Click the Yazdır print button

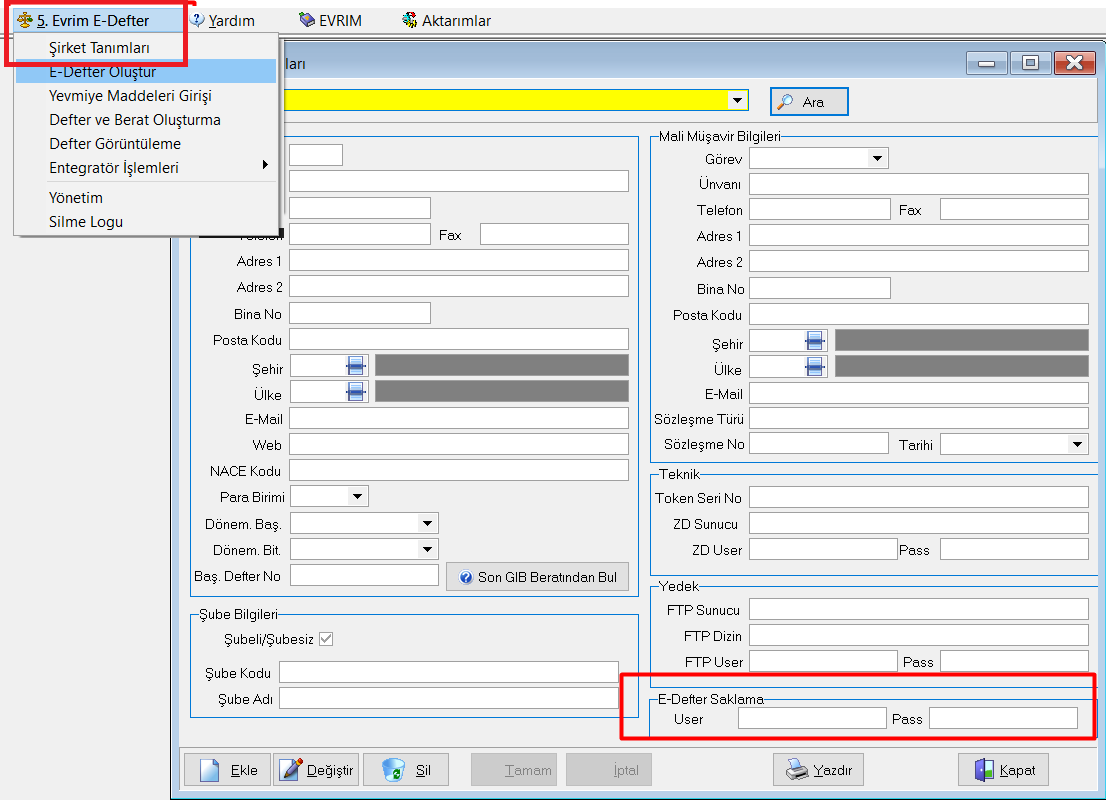coord(818,770)
